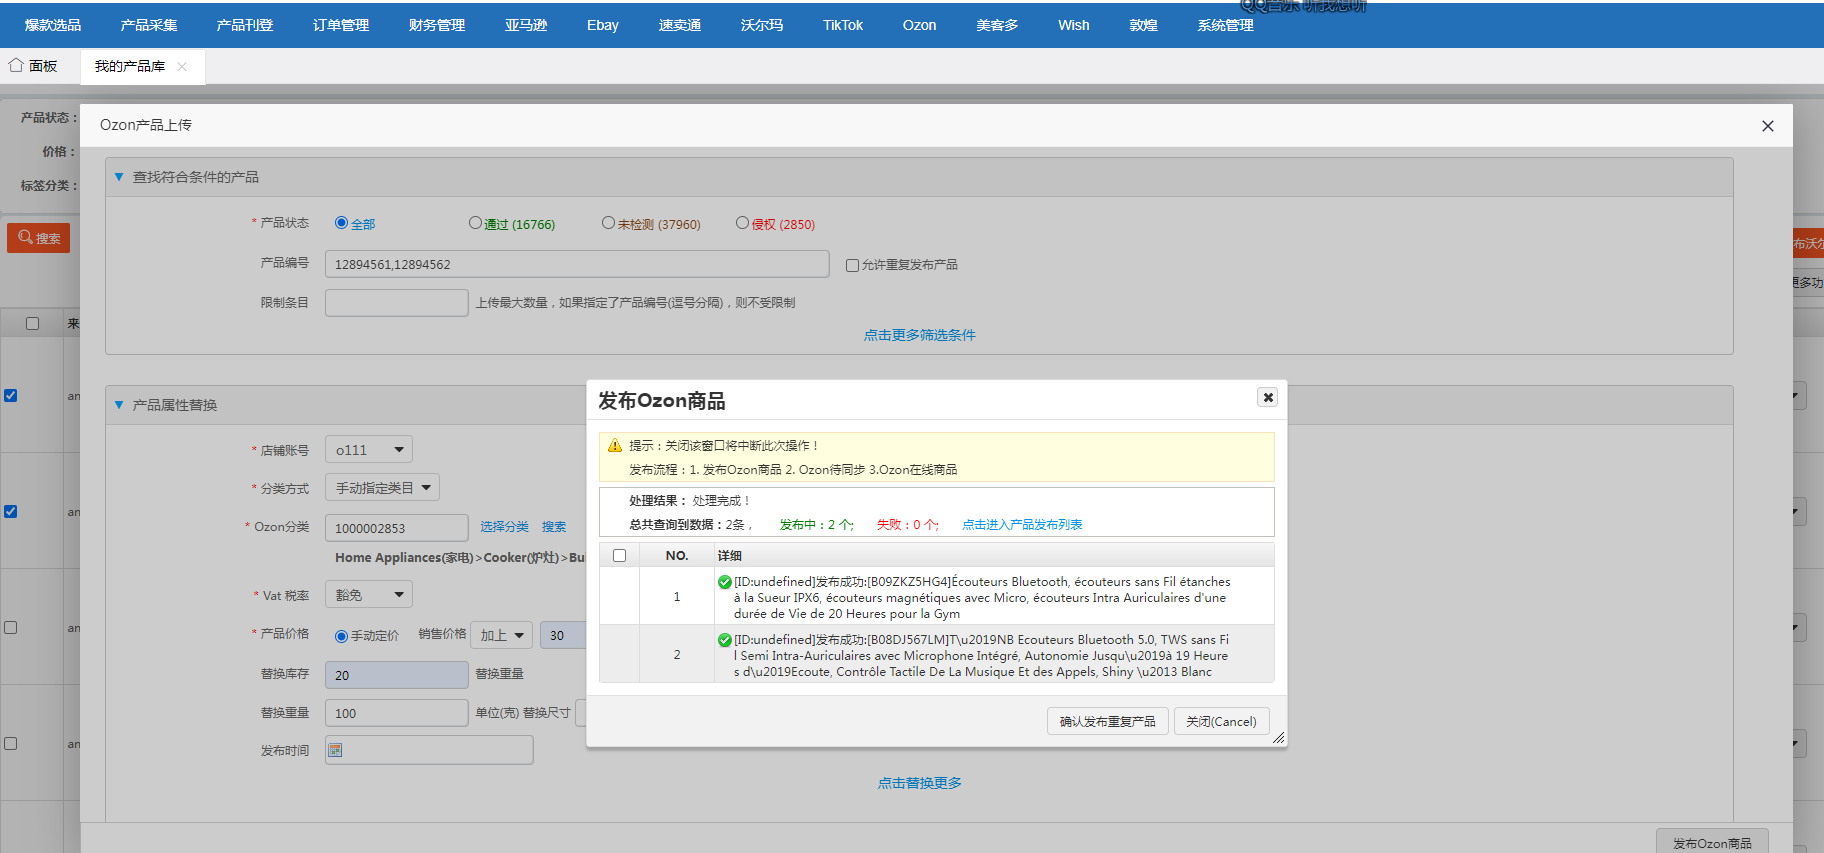
Task: Uncheck the second checked row in background list
Action: (x=10, y=511)
